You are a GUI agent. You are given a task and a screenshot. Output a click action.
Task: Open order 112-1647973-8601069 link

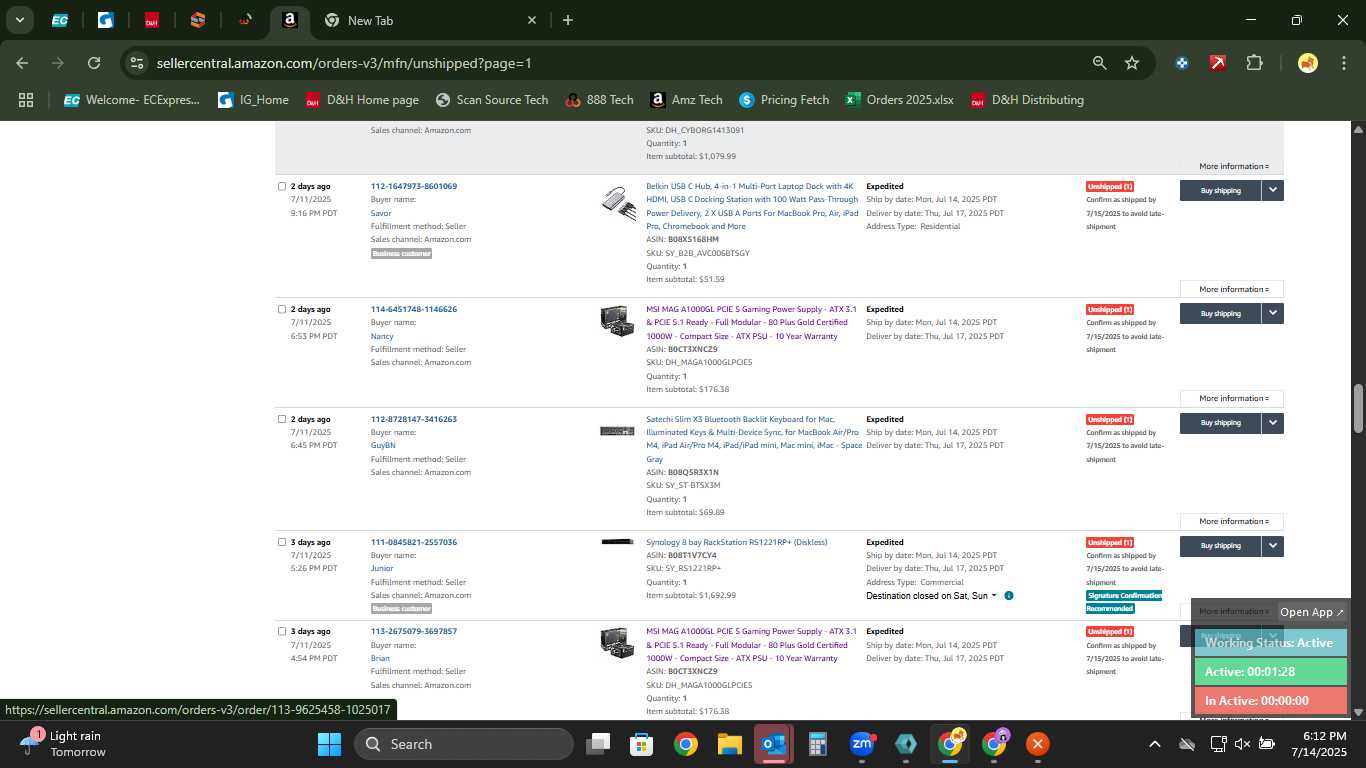pos(413,186)
